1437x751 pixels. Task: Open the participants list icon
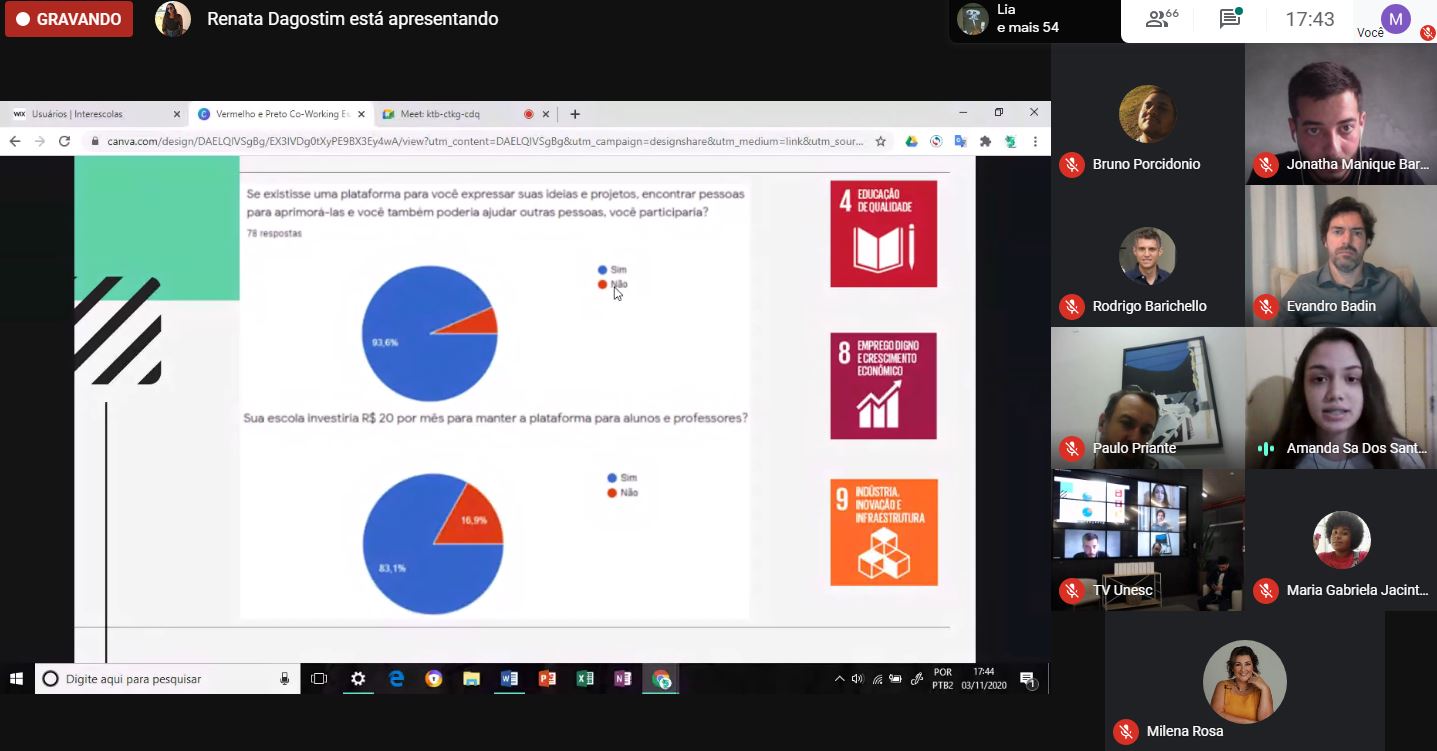coord(1161,19)
